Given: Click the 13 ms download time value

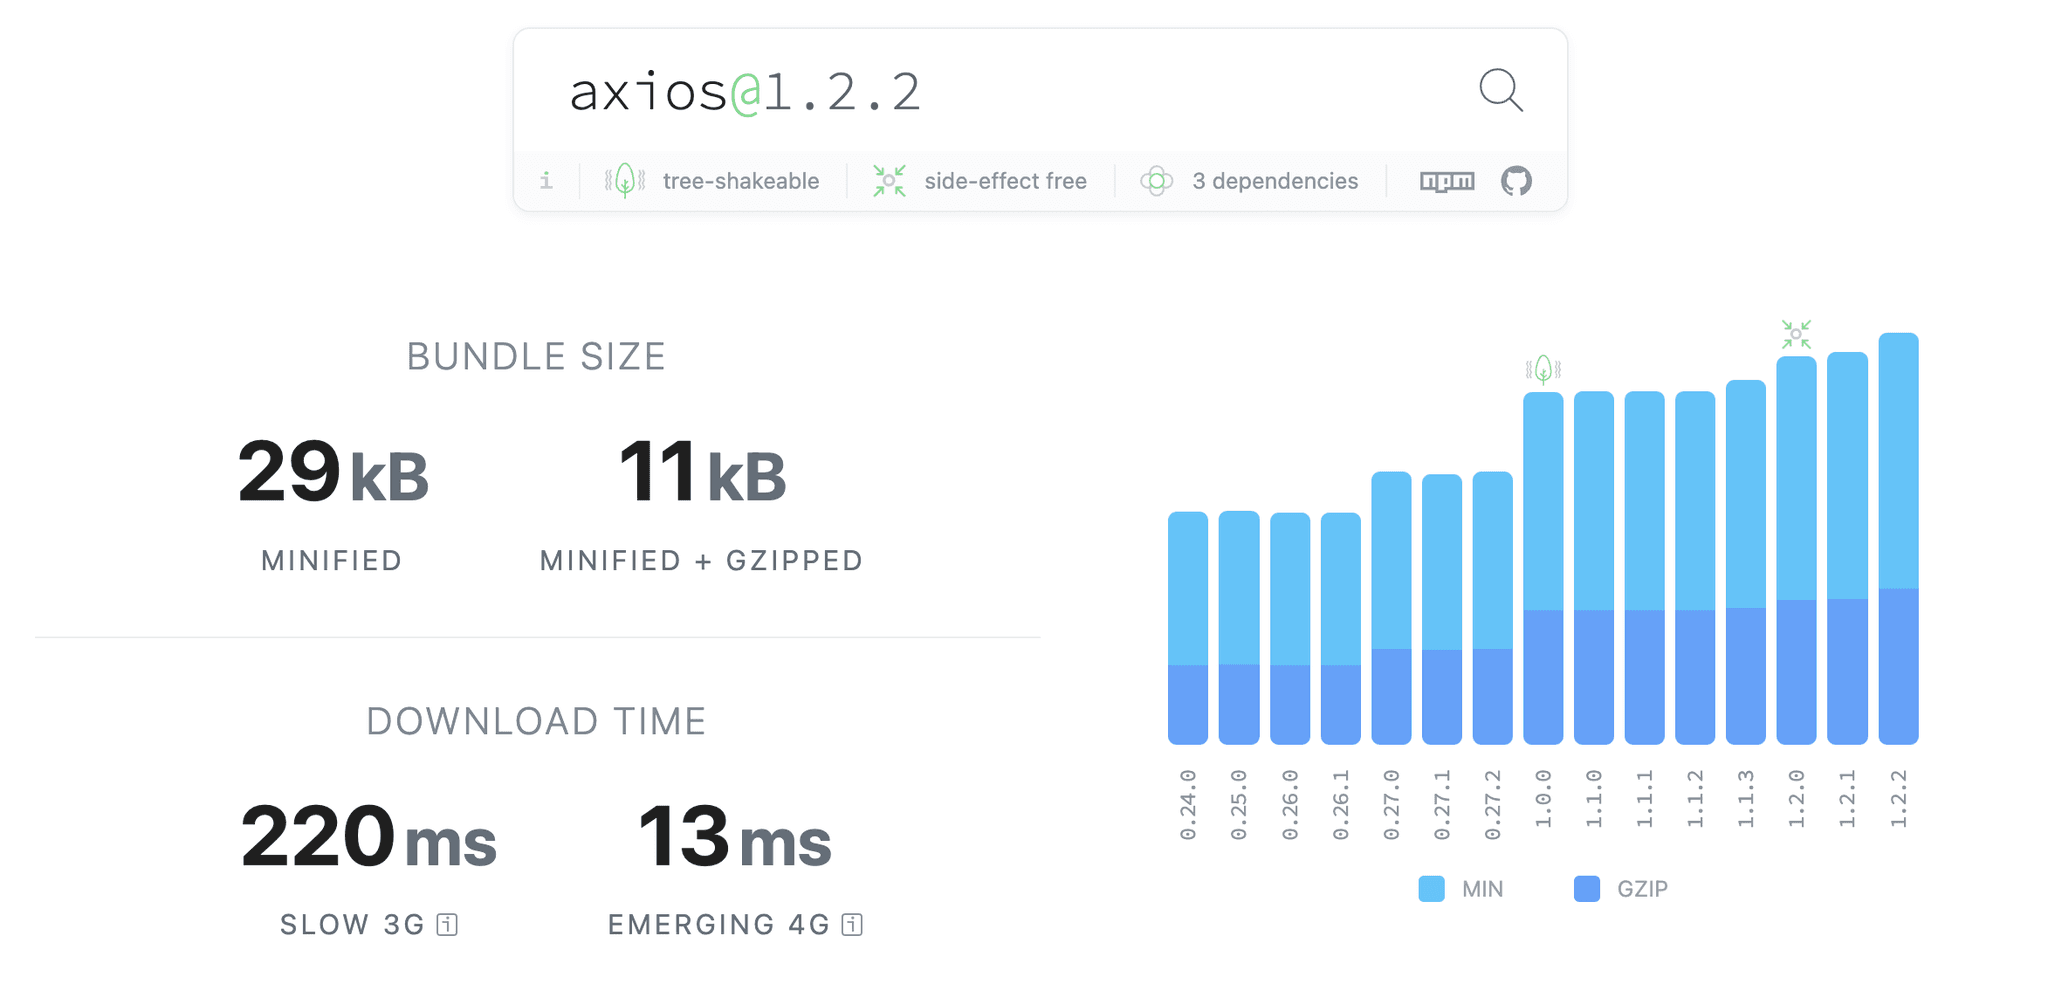Looking at the screenshot, I should click(734, 837).
